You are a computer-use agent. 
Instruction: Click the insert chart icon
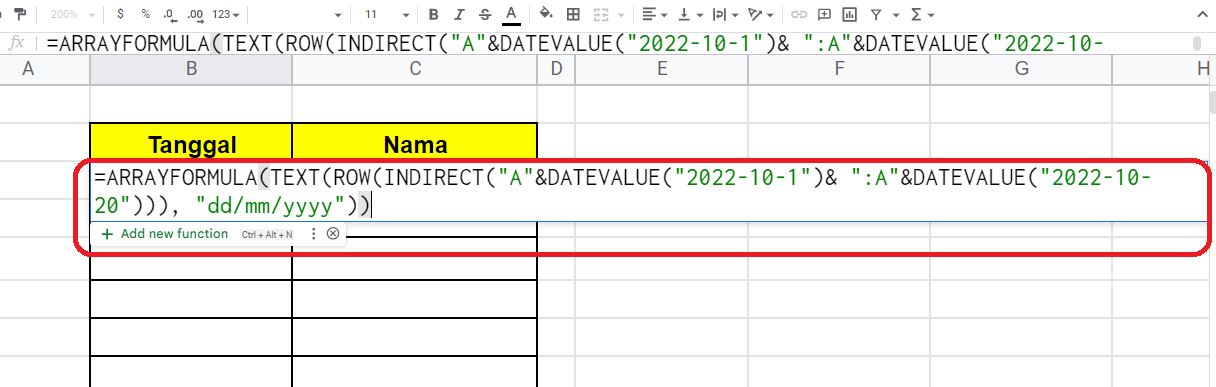coord(850,15)
